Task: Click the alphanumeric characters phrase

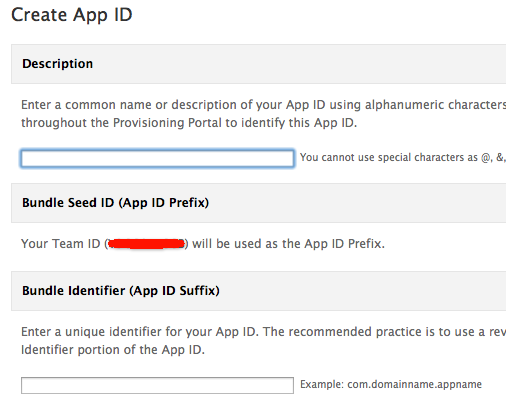Action: tap(435, 105)
